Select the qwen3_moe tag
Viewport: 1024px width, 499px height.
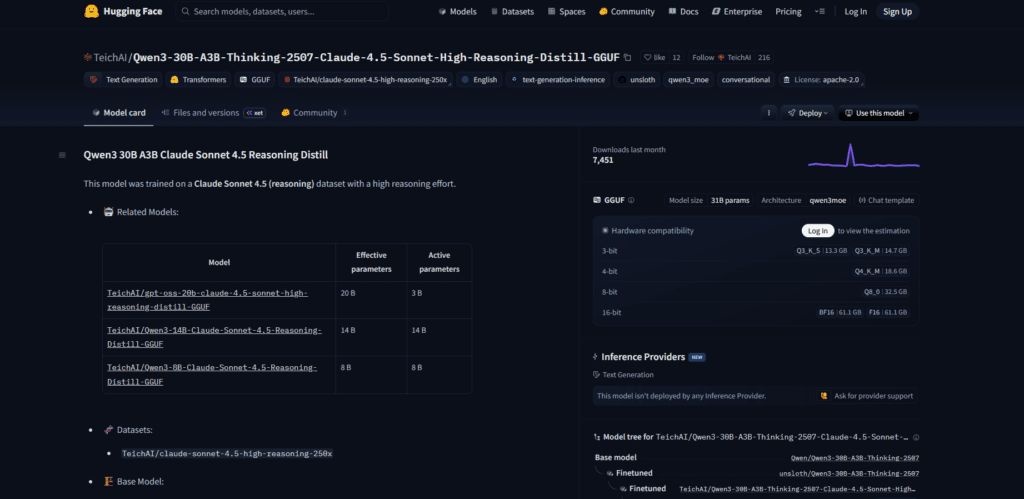point(688,80)
